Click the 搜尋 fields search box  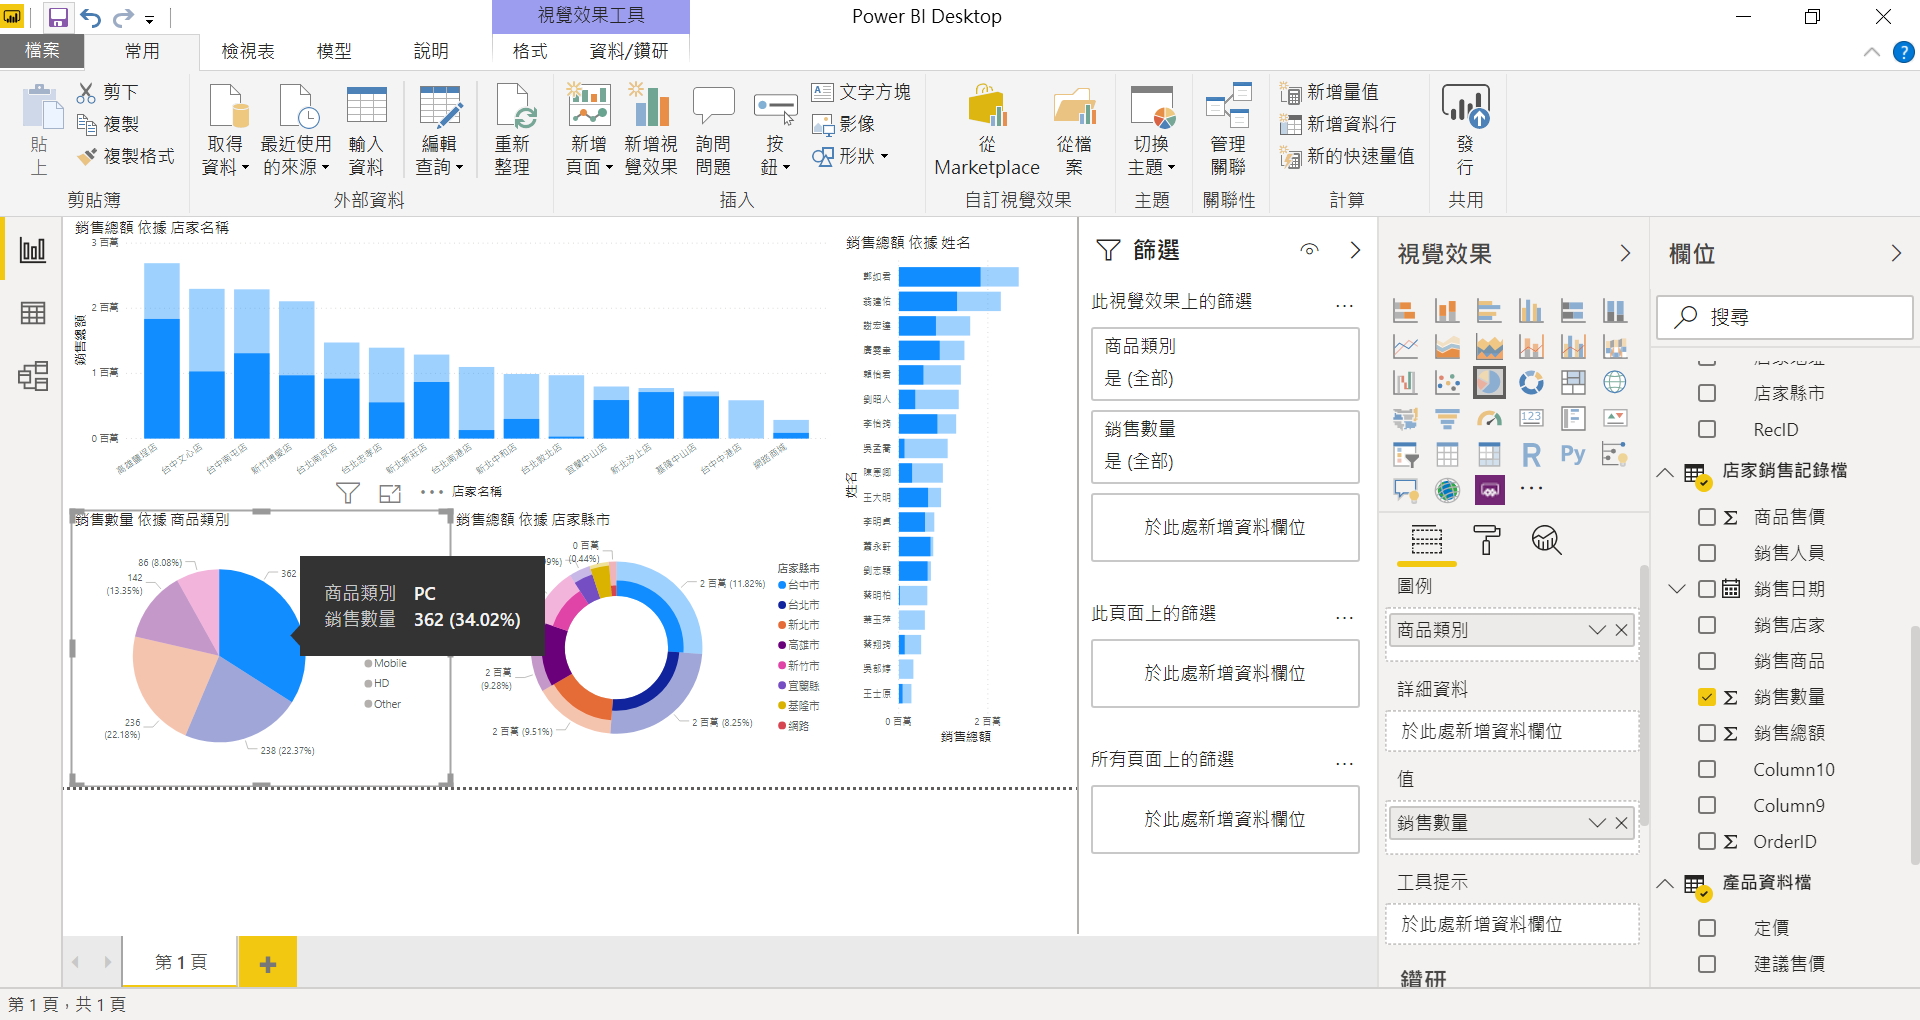tap(1785, 317)
